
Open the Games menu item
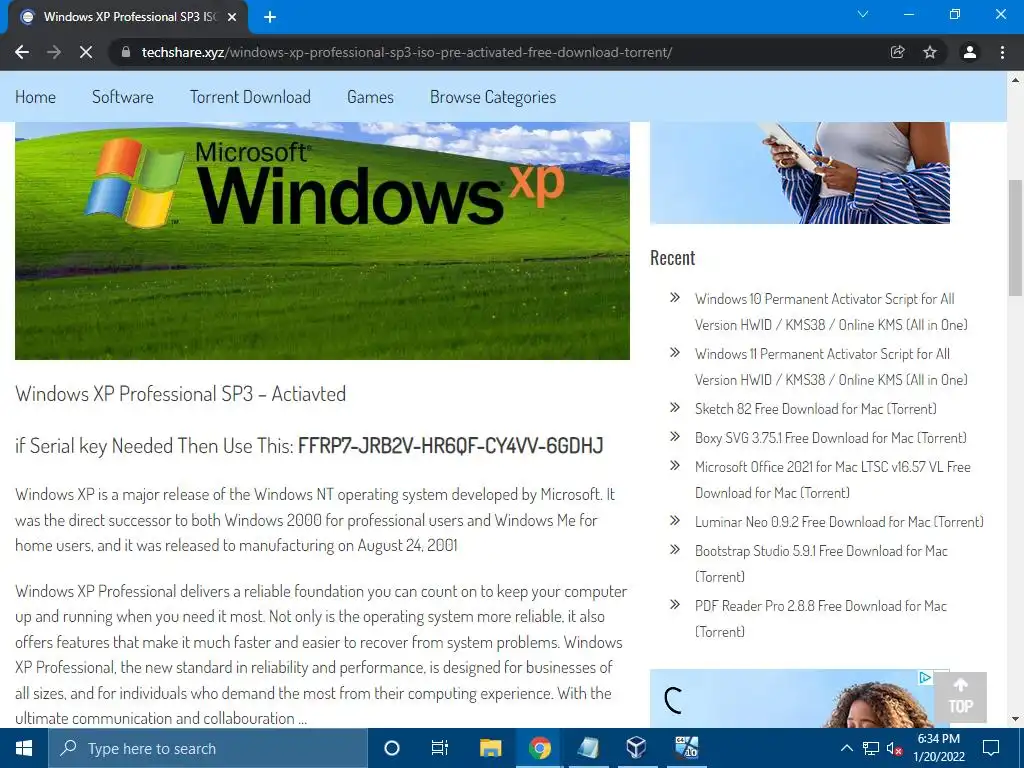[x=370, y=97]
